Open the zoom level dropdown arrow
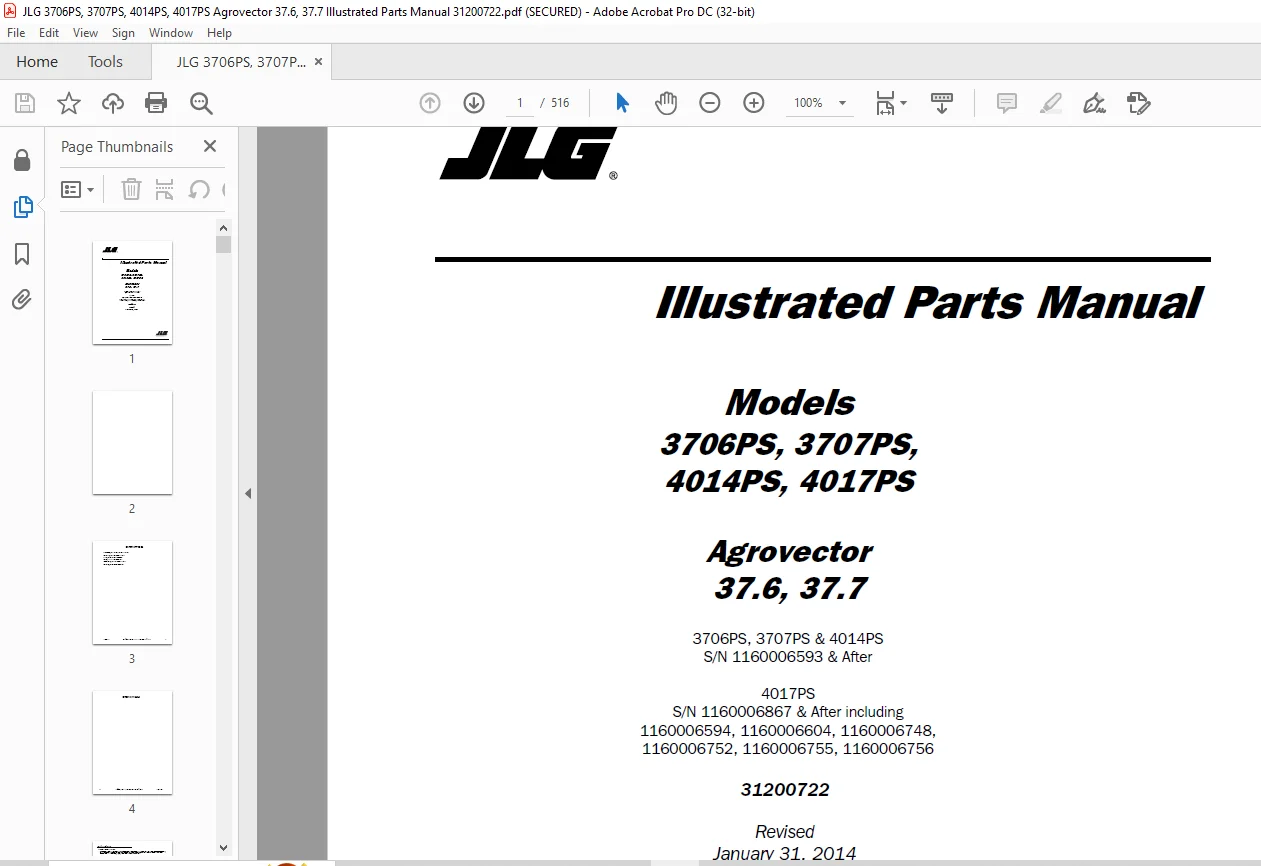 point(842,103)
